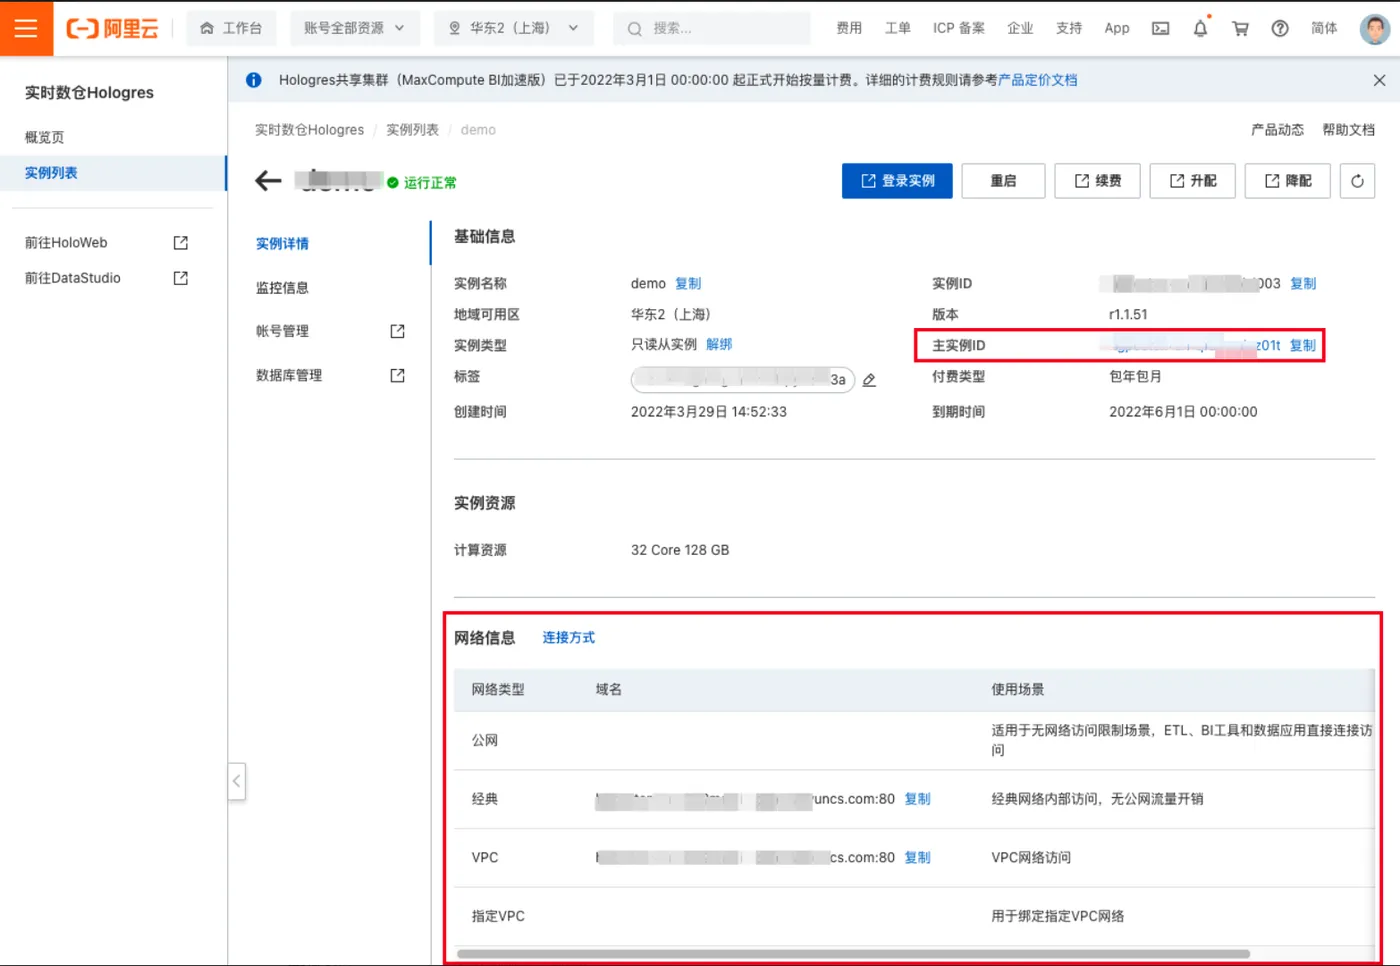Click 升配 button
1400x966 pixels.
1192,181
